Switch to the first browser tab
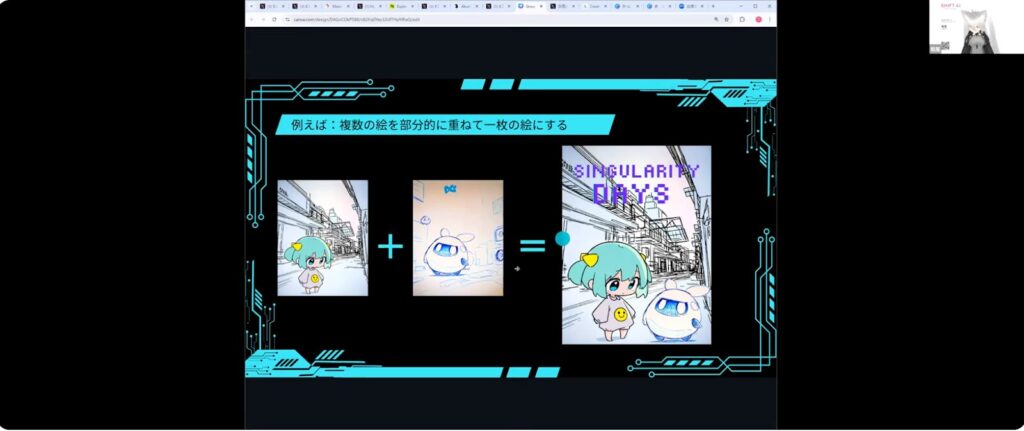This screenshot has width=1024, height=431. [x=270, y=6]
